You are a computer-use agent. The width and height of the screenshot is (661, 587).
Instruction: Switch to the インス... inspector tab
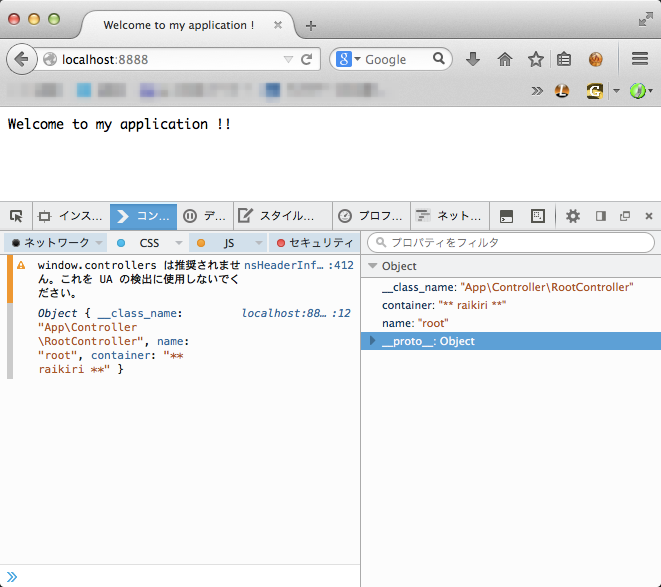click(x=71, y=216)
